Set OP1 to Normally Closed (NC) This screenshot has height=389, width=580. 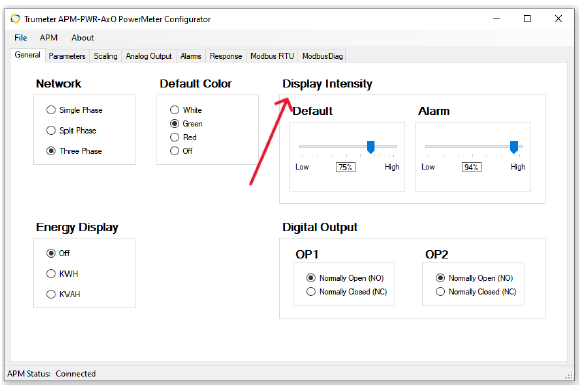tap(347, 292)
